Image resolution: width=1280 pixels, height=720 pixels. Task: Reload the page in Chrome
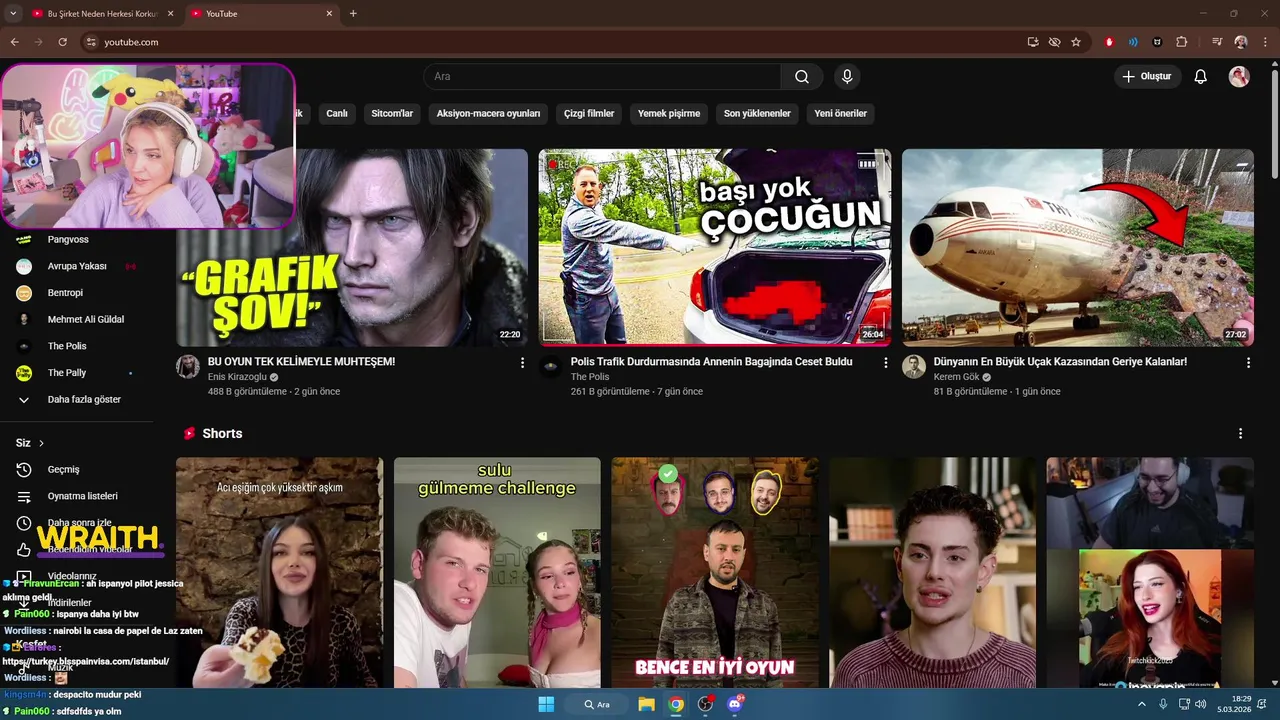pyautogui.click(x=62, y=42)
